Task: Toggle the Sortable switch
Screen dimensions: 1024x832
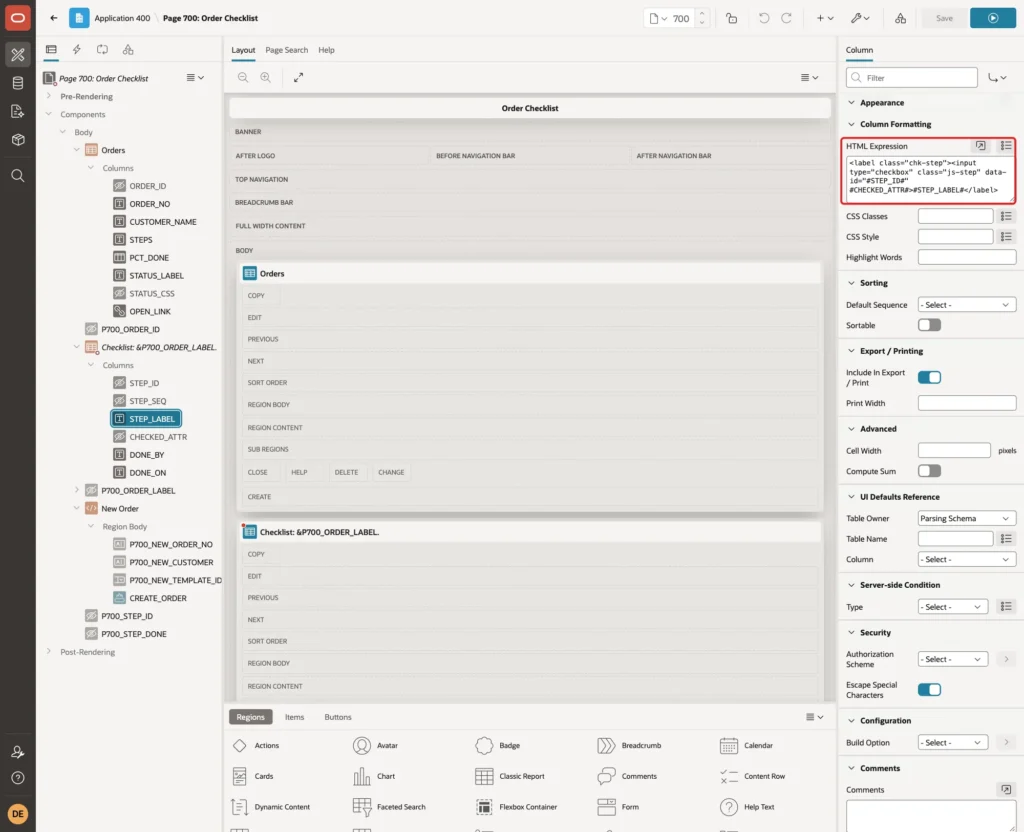Action: tap(929, 325)
